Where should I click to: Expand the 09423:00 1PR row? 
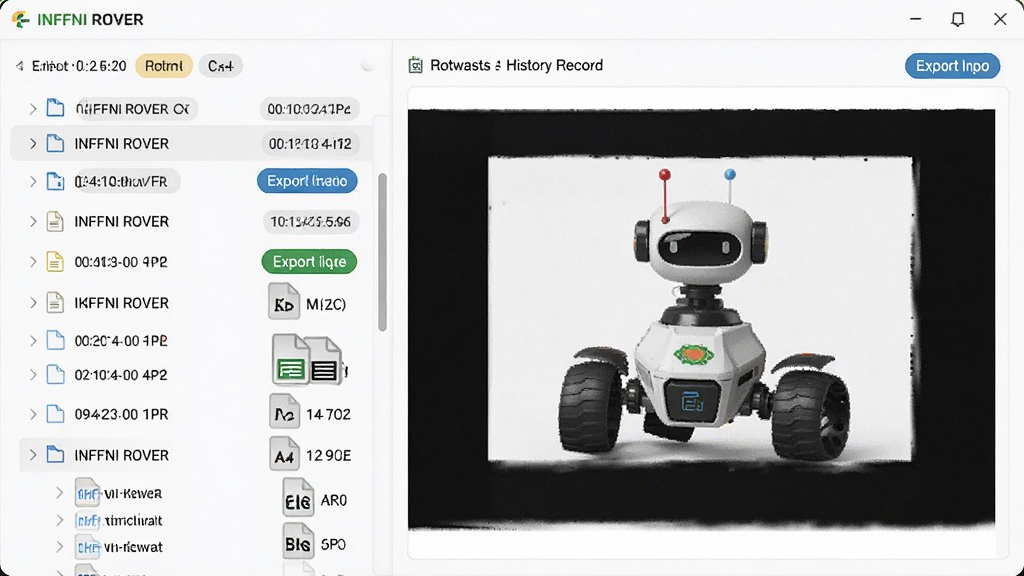33,414
